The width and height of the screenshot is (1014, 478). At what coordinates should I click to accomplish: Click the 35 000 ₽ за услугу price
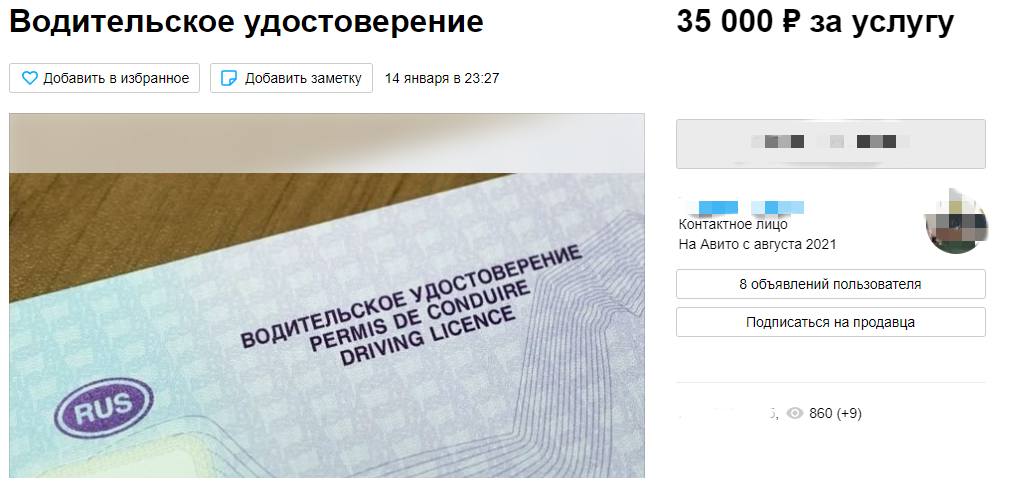click(815, 22)
